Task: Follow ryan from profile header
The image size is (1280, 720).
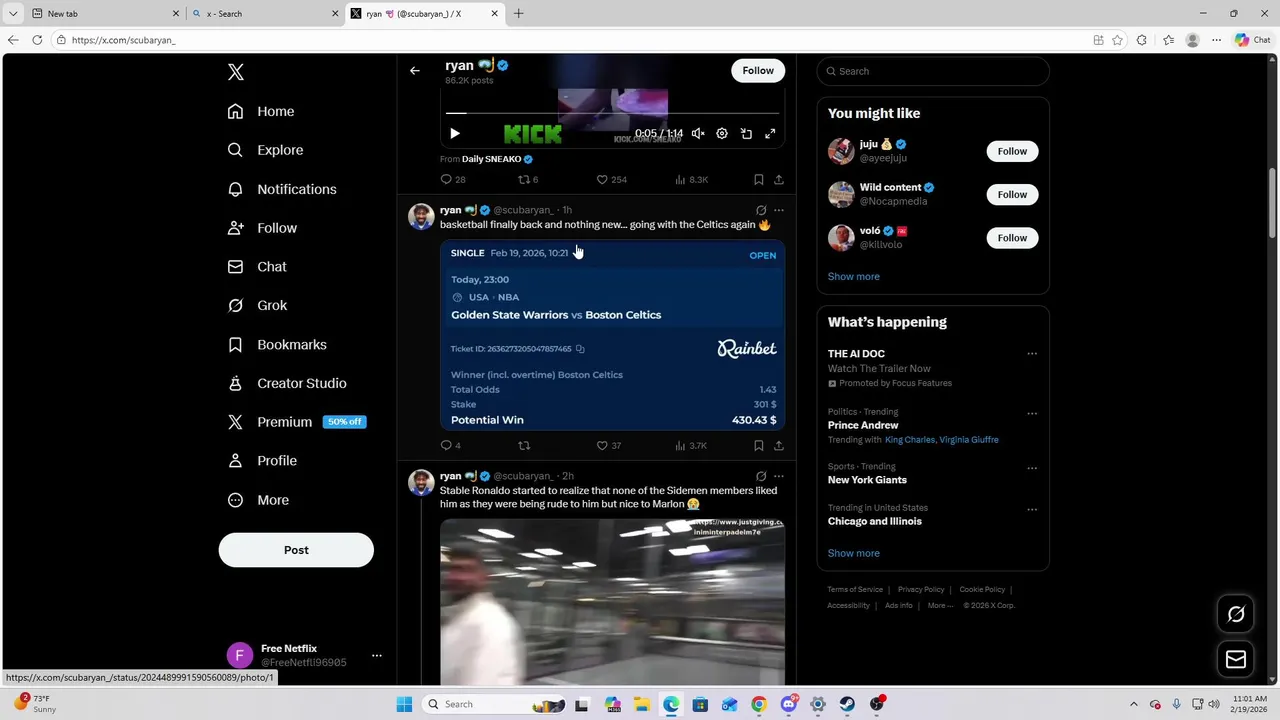Action: (758, 70)
